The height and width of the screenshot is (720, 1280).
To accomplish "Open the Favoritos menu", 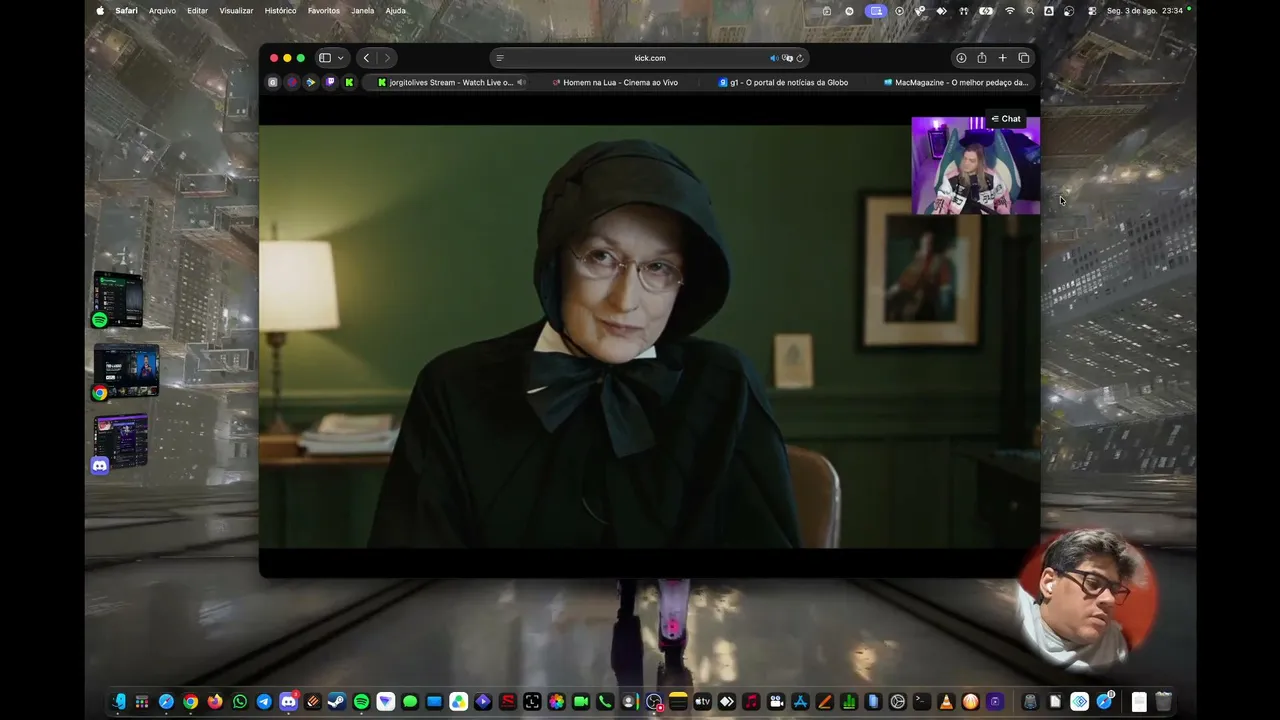I will 324,11.
